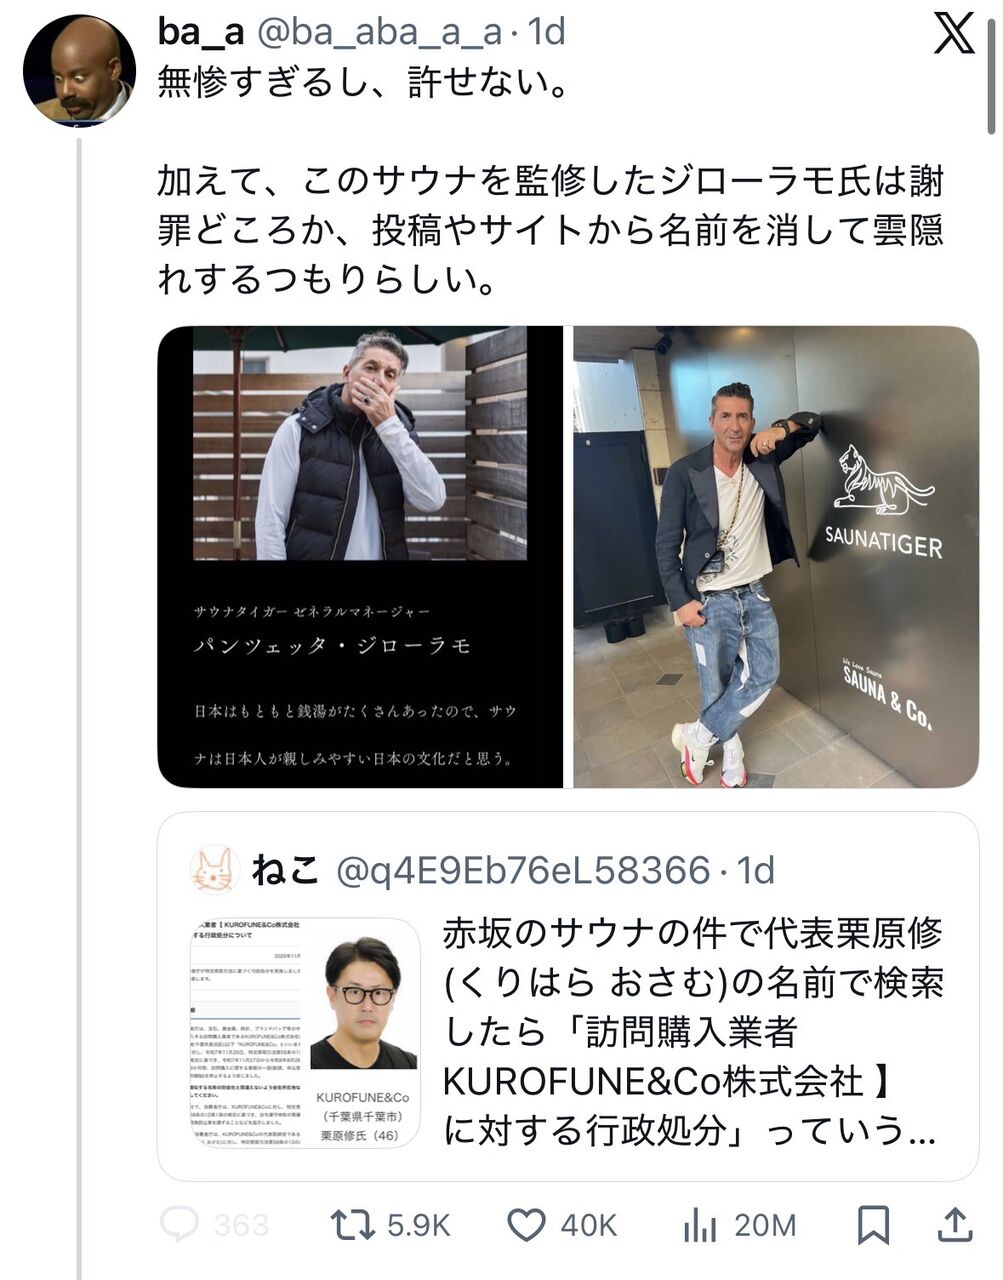1003x1280 pixels.
Task: Bookmark this post
Action: pyautogui.click(x=874, y=1224)
